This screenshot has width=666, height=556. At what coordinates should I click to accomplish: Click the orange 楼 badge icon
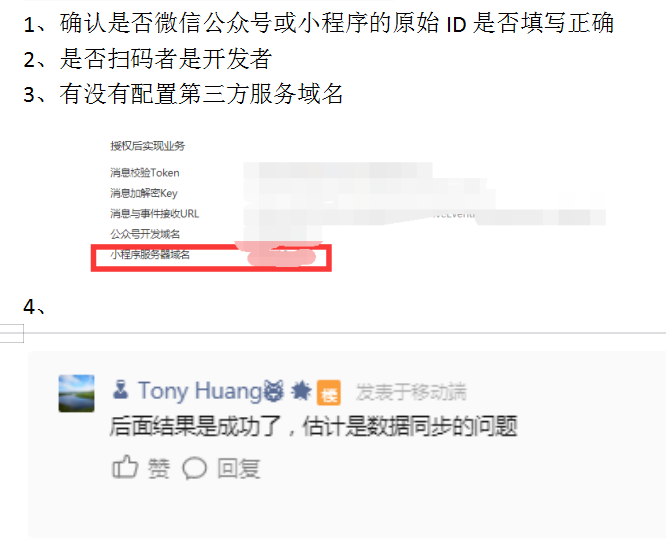(329, 392)
